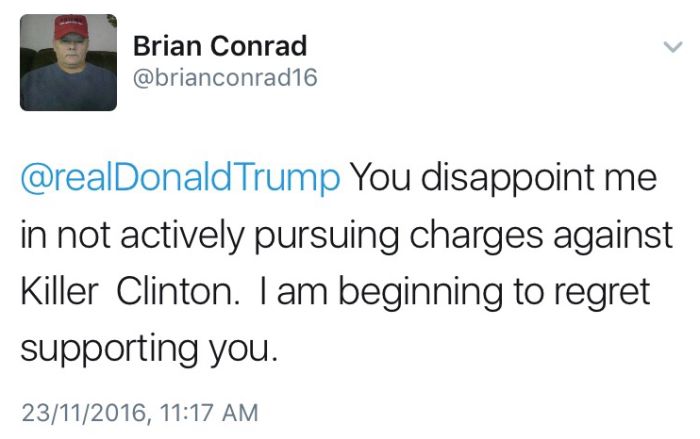Image resolution: width=700 pixels, height=439 pixels.
Task: Open the Brian Conrad display name
Action: point(219,46)
